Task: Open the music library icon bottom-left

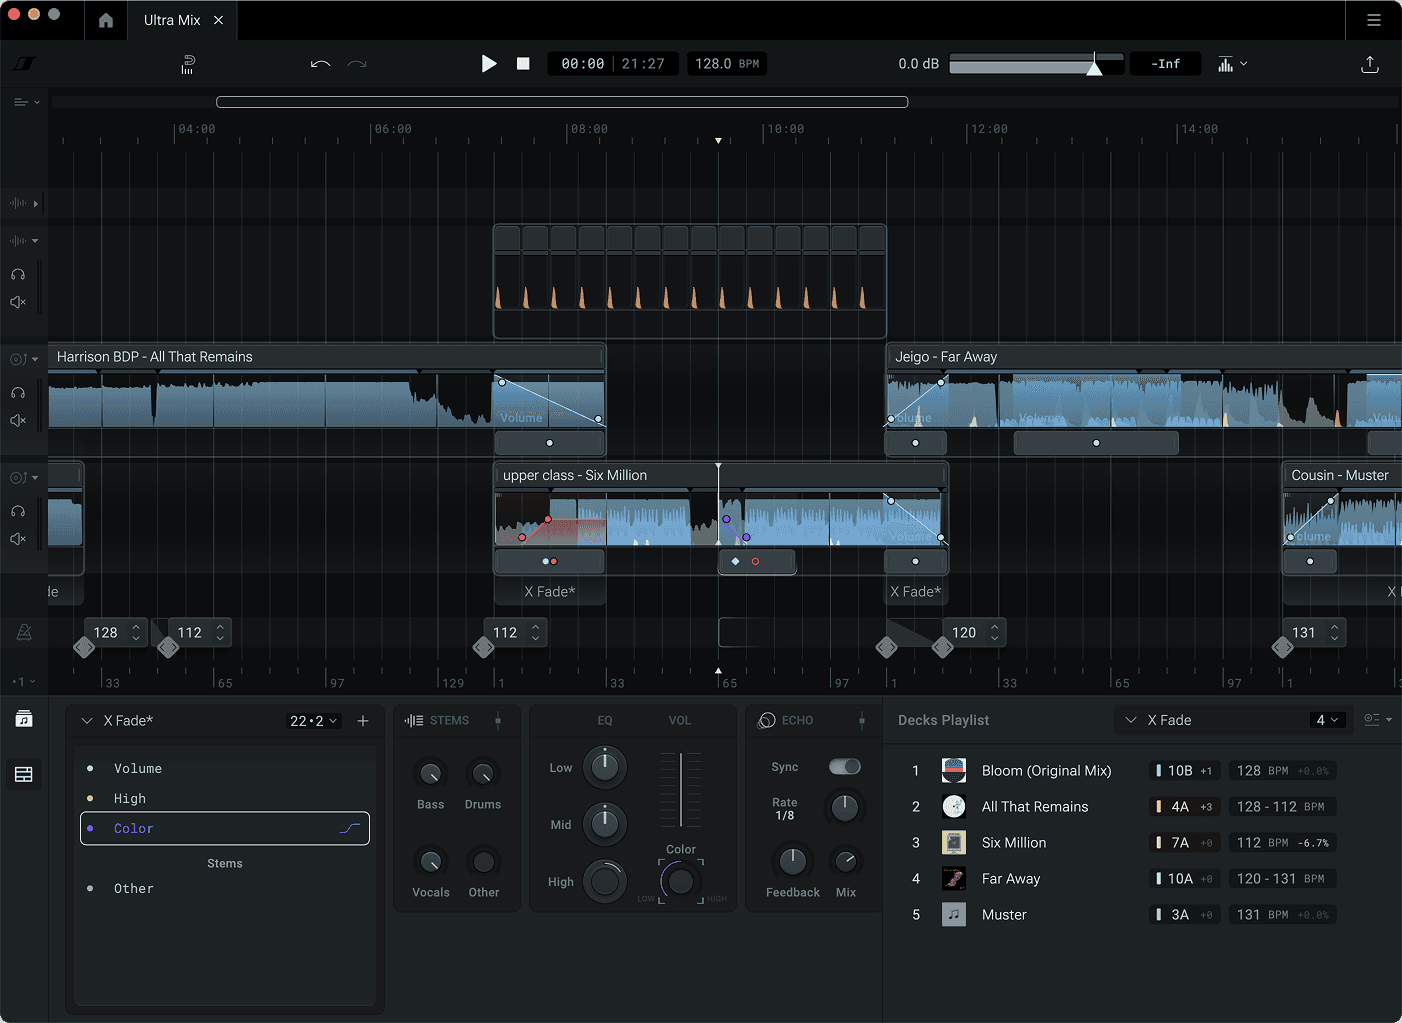Action: coord(23,718)
